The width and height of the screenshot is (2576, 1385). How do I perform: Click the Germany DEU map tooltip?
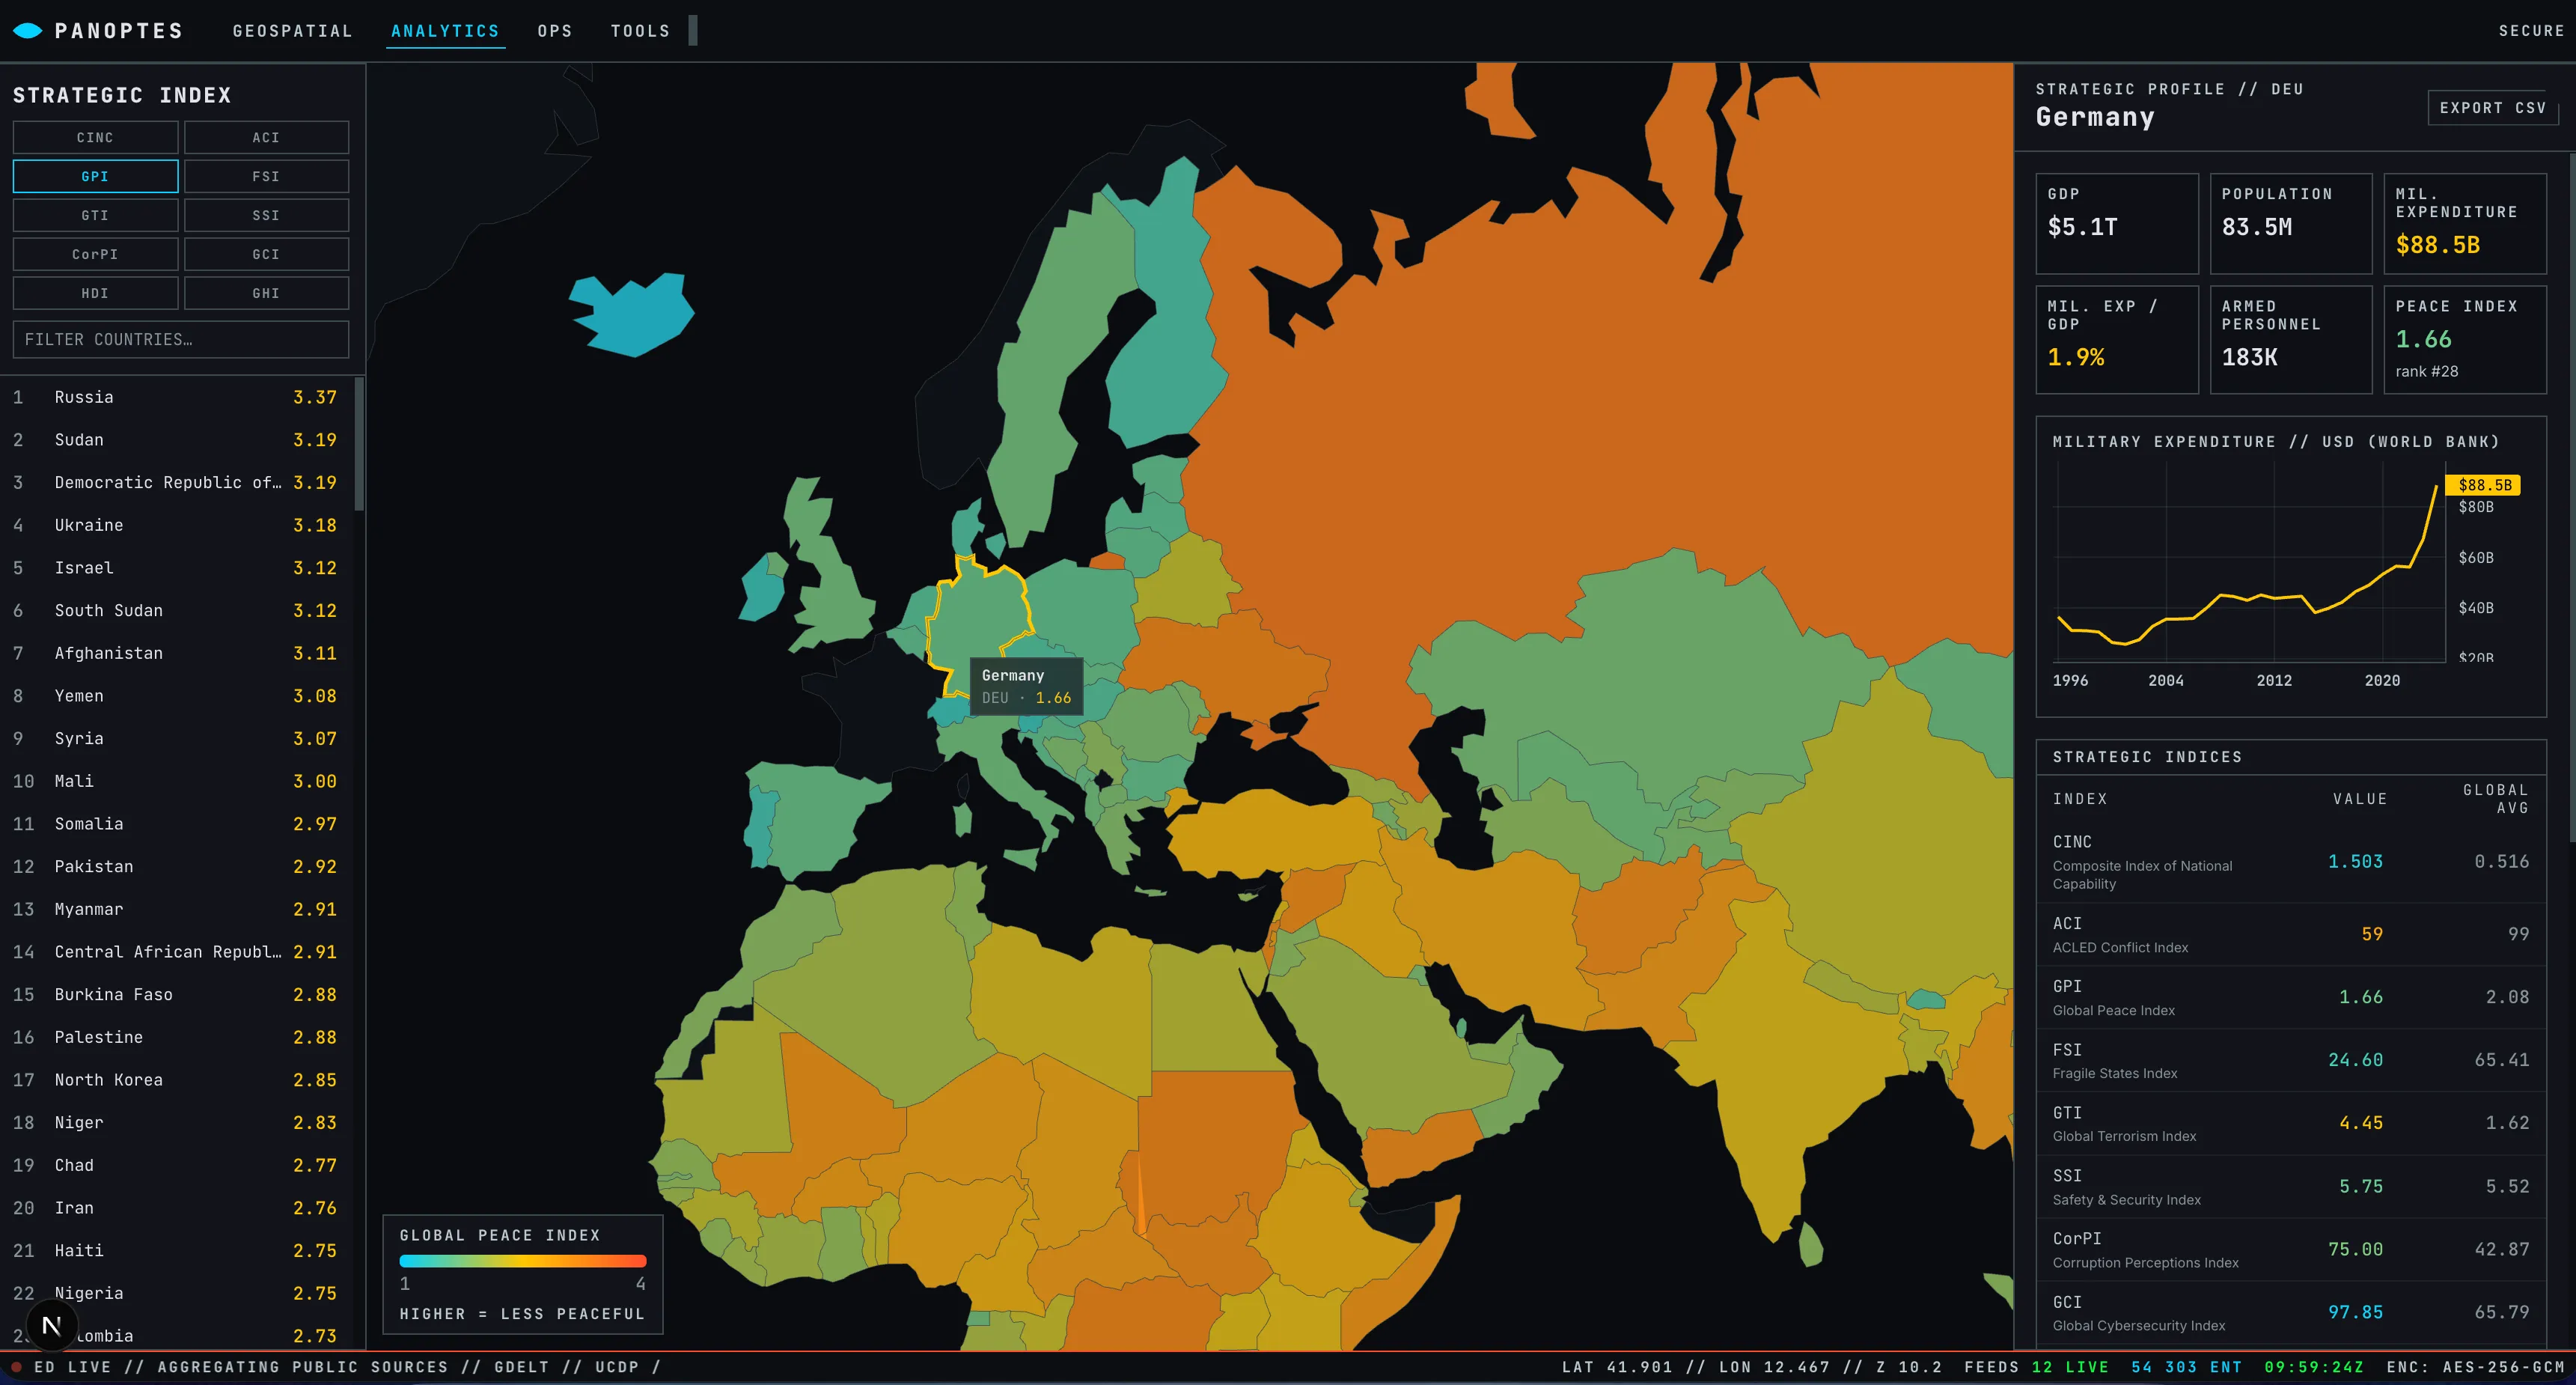[x=1026, y=686]
